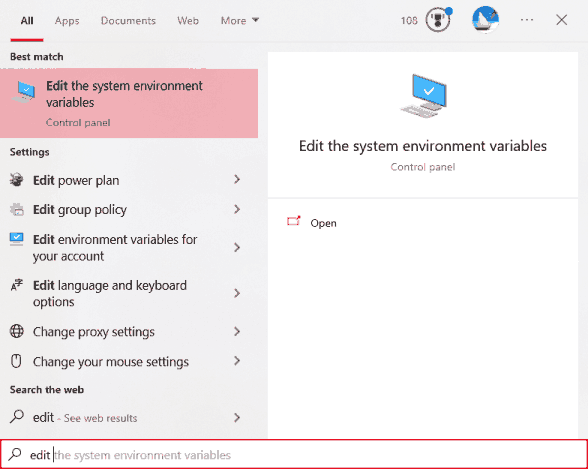Click the user profile avatar
Viewport: 588px width, 469px height.
[x=485, y=19]
